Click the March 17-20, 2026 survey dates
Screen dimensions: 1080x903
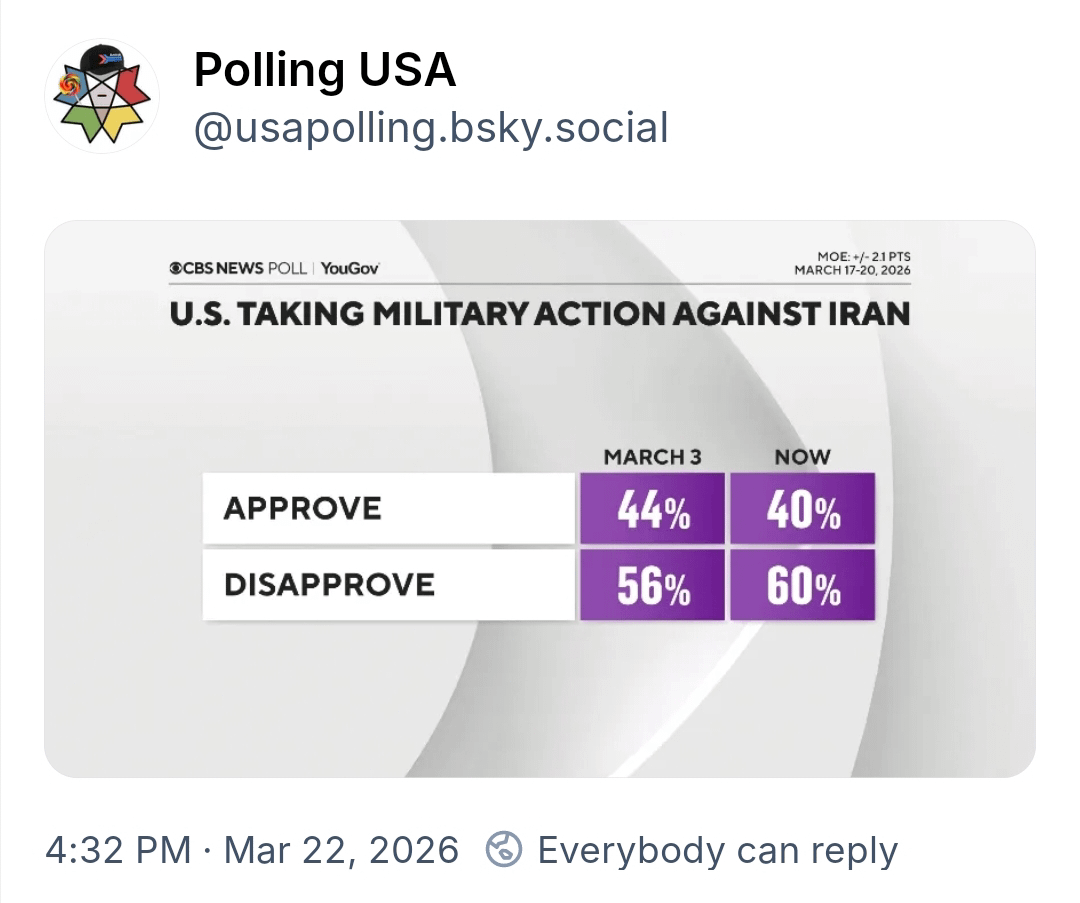click(852, 270)
